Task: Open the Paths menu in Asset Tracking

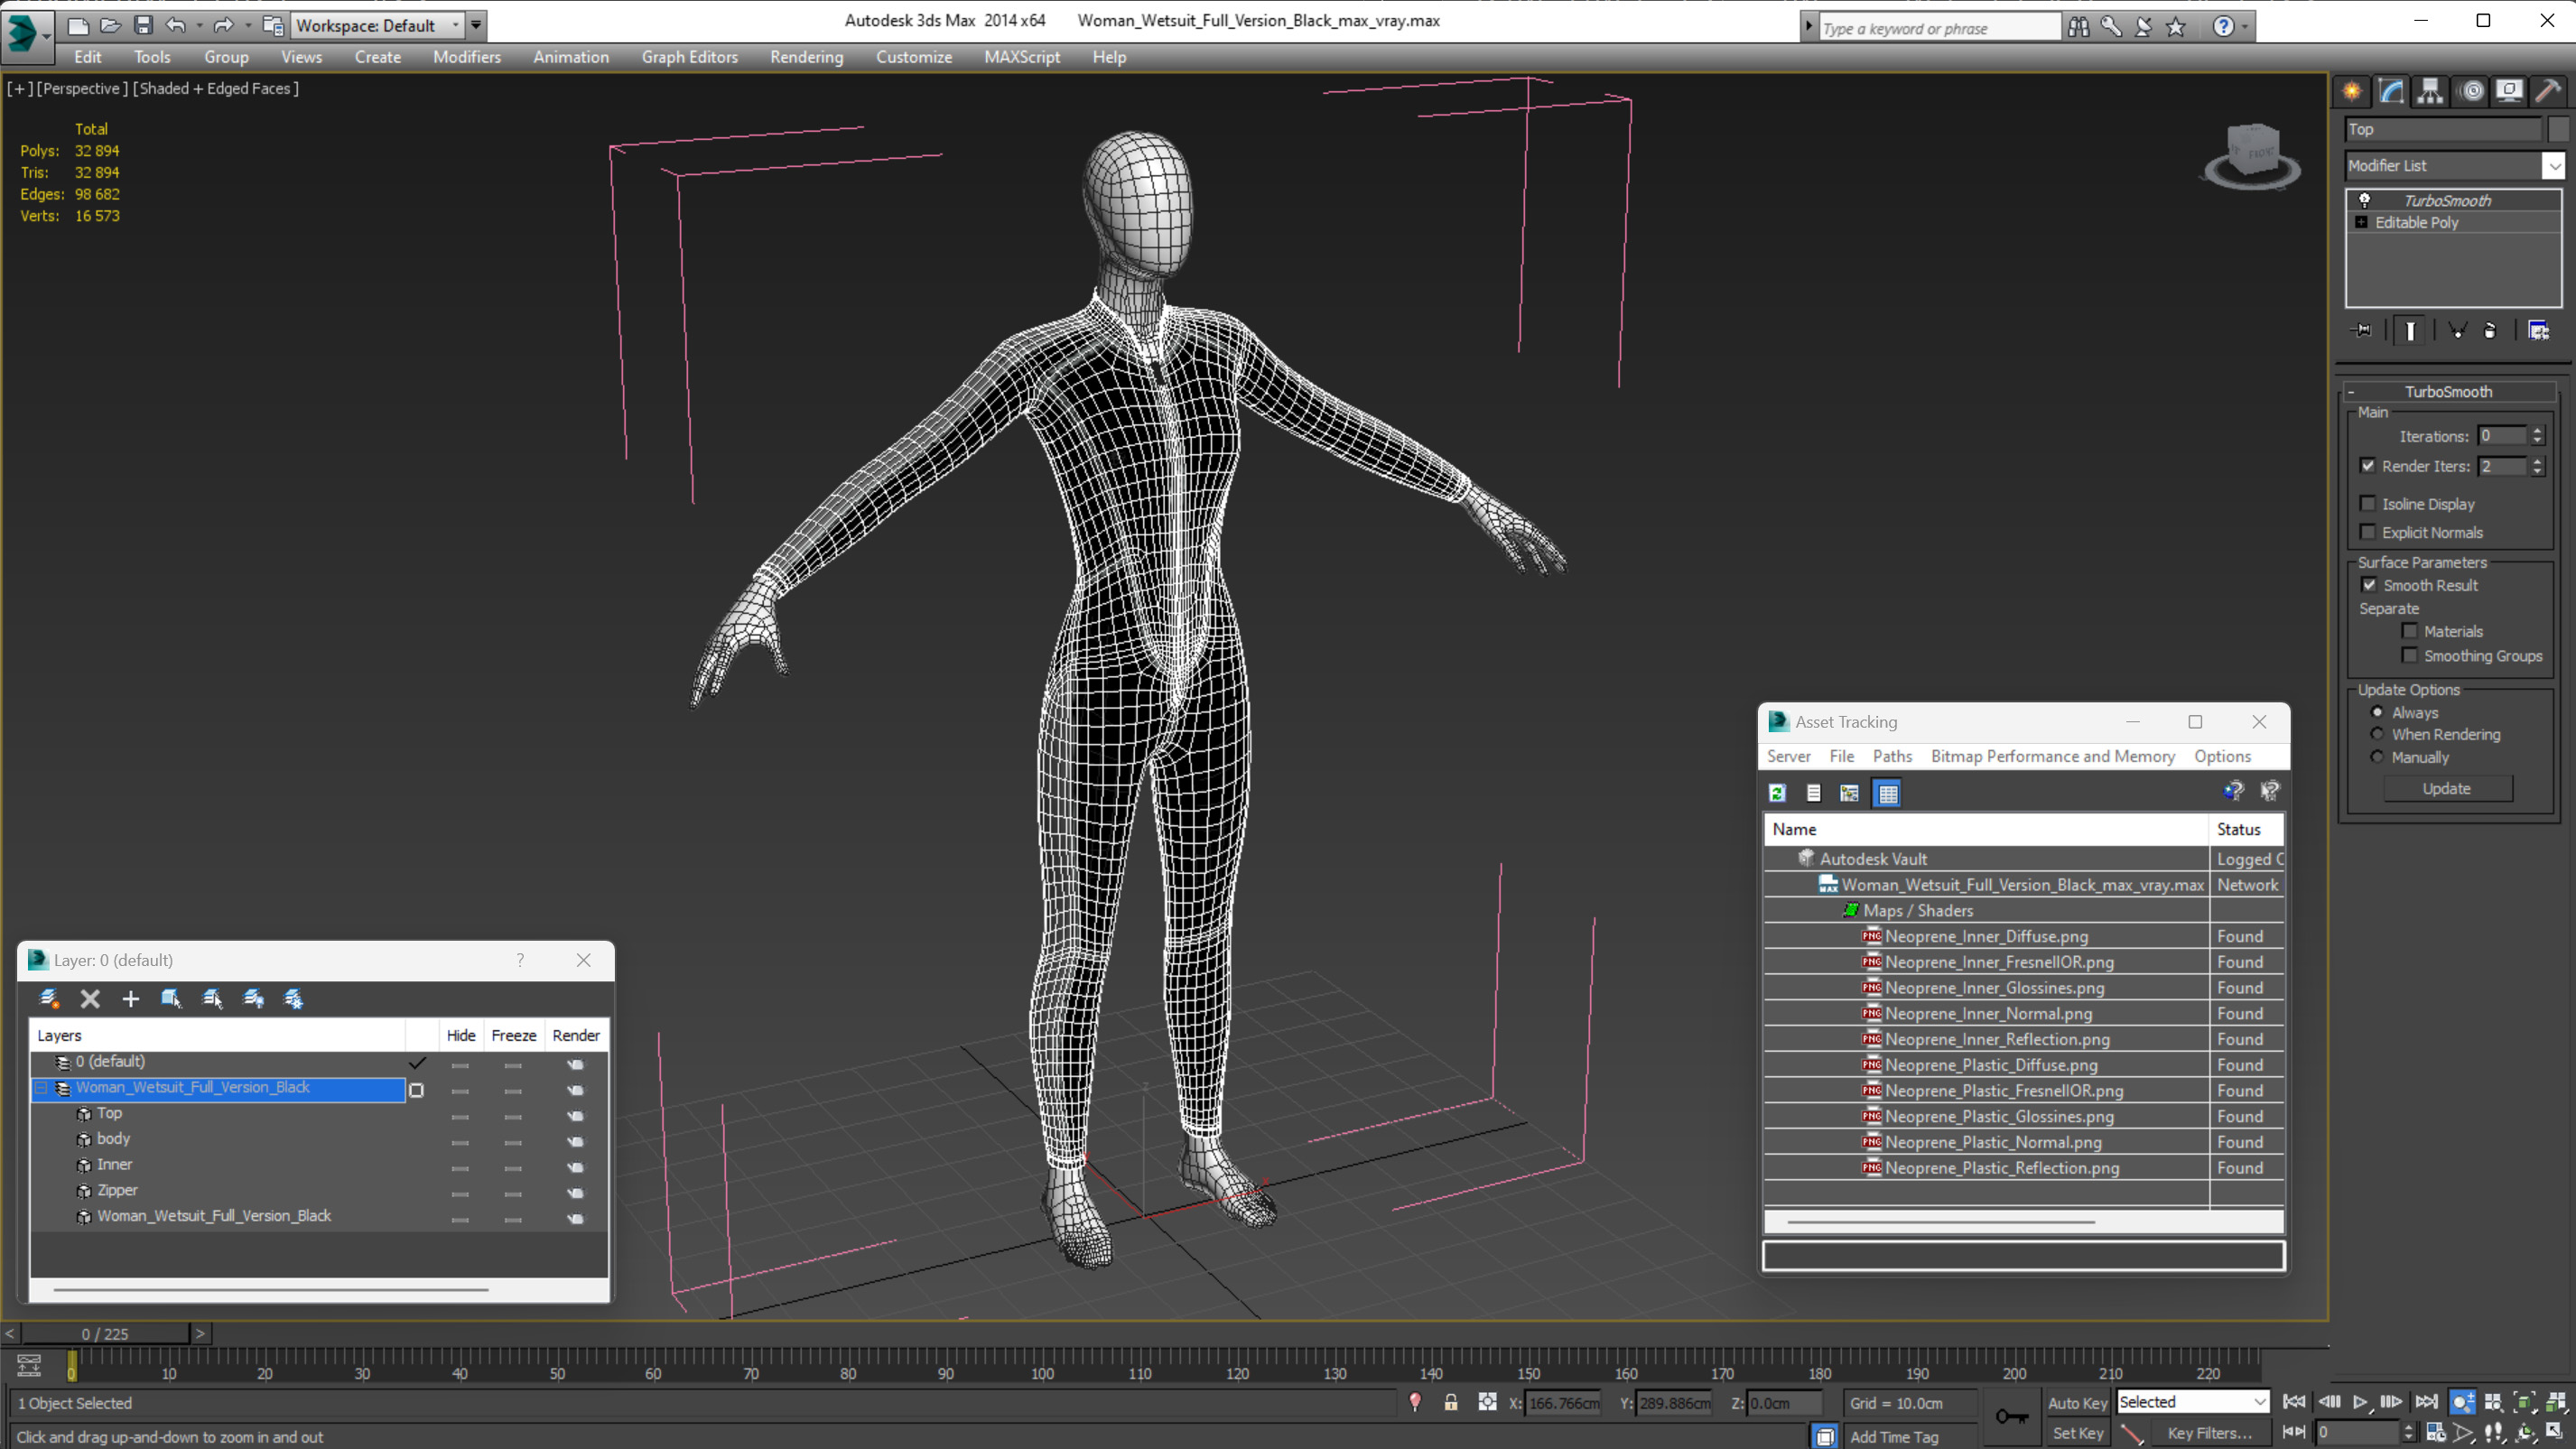Action: coord(1892,756)
